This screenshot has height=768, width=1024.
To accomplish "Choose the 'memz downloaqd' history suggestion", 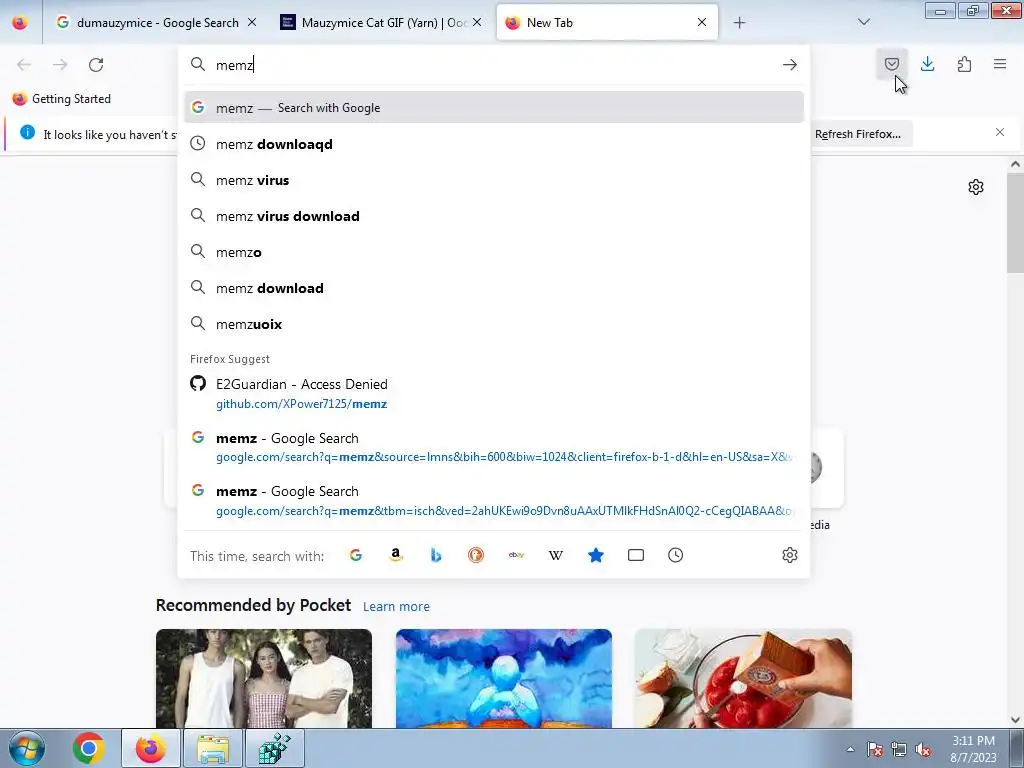I will pos(494,144).
